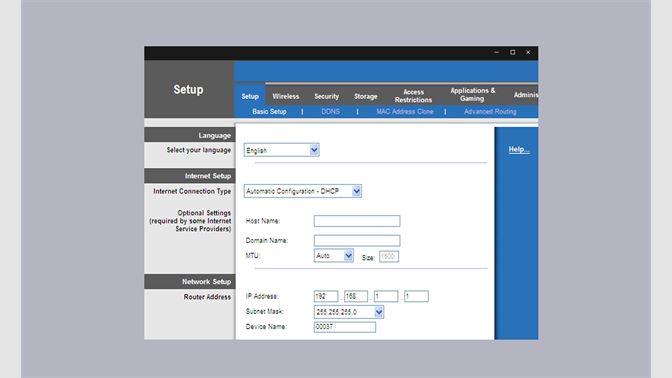Open the English language dropdown
This screenshot has width=672, height=378.
[282, 150]
